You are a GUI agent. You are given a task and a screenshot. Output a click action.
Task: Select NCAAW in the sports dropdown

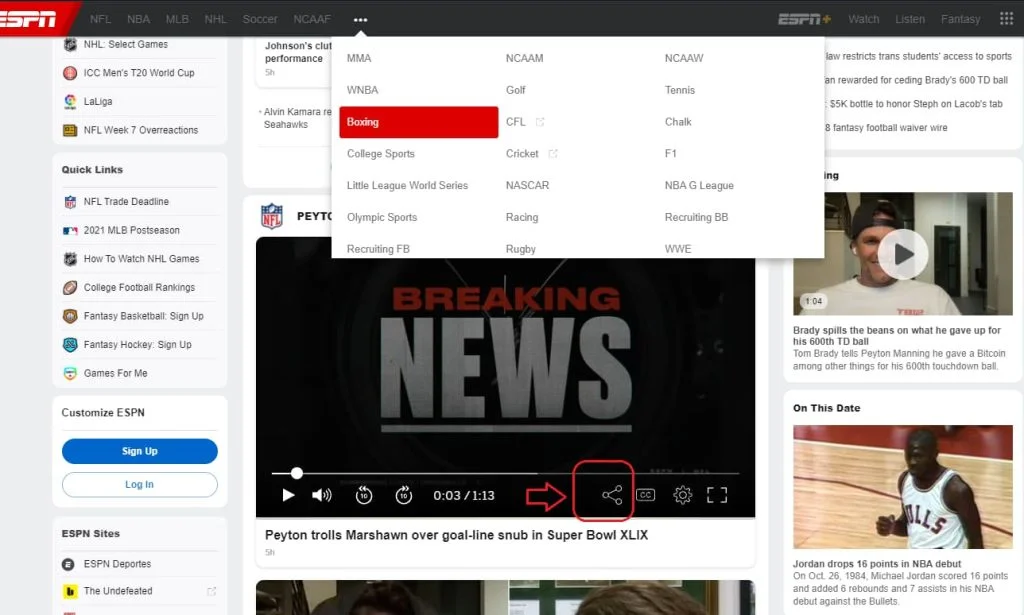(684, 58)
